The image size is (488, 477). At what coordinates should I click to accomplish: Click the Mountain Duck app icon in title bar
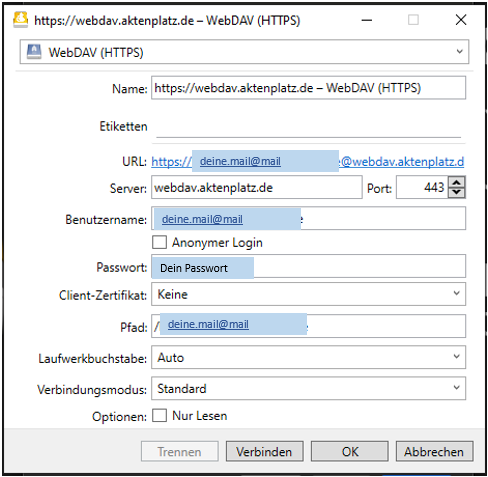[20, 20]
